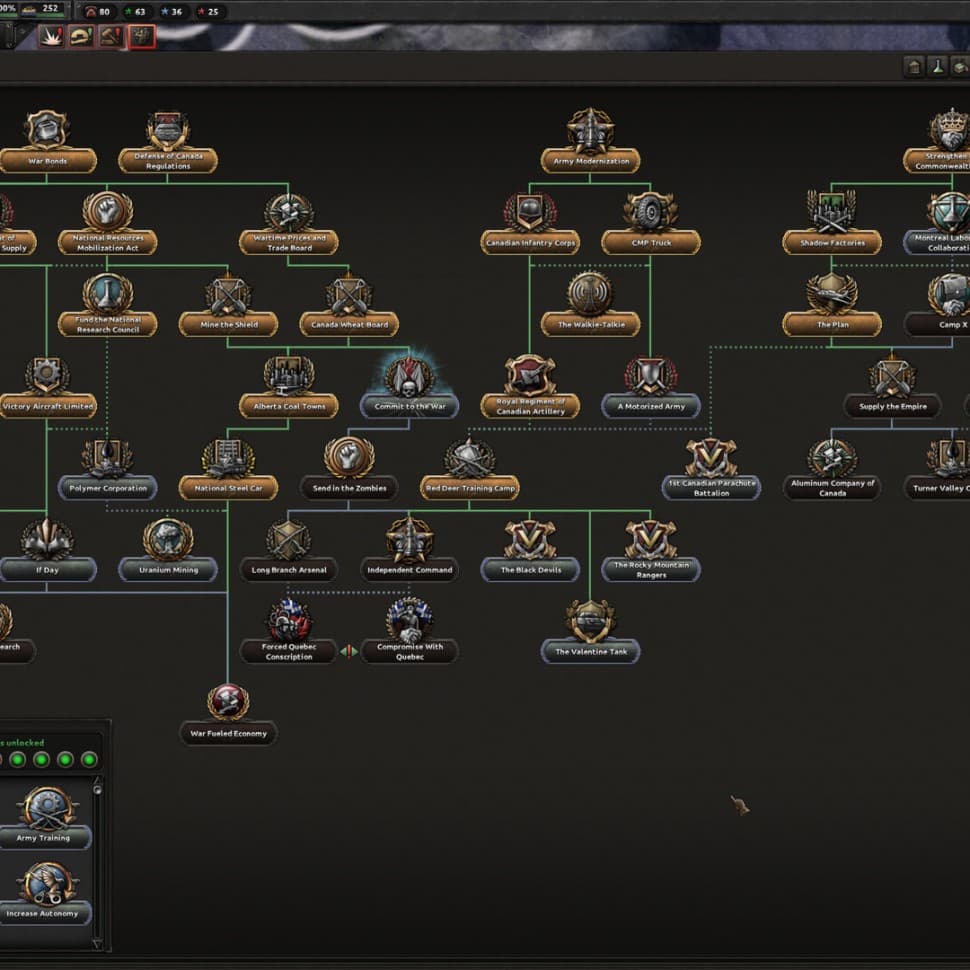Select The Walkie-Talkie focus icon

[x=590, y=296]
